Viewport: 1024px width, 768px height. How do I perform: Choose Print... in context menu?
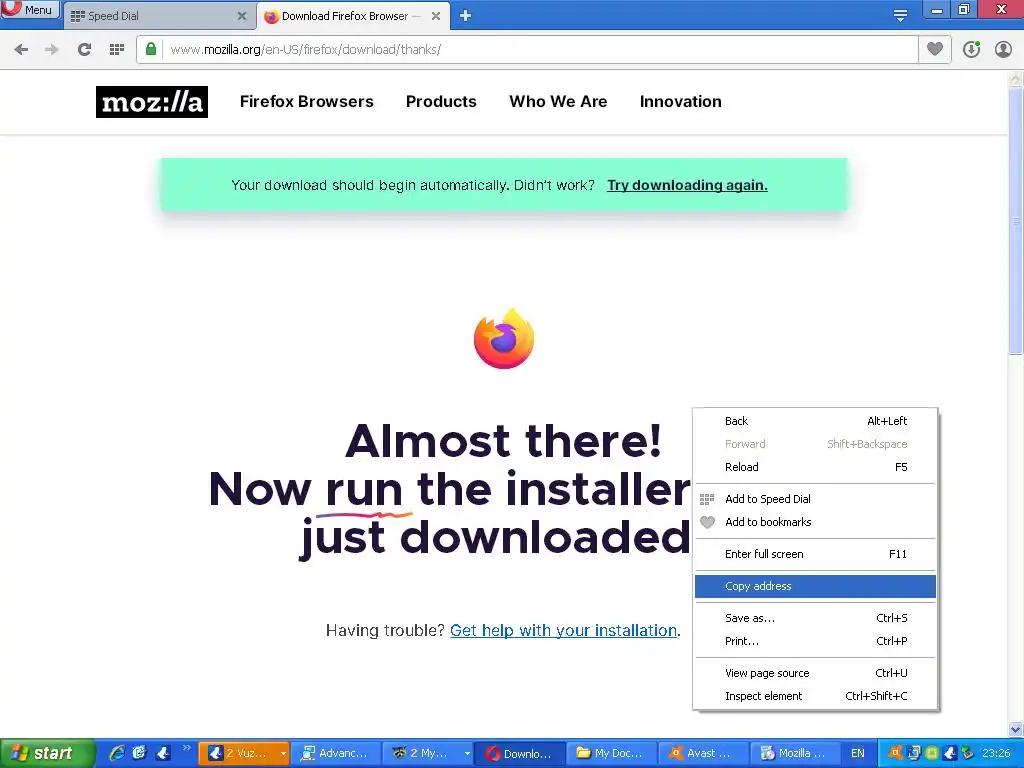point(815,641)
